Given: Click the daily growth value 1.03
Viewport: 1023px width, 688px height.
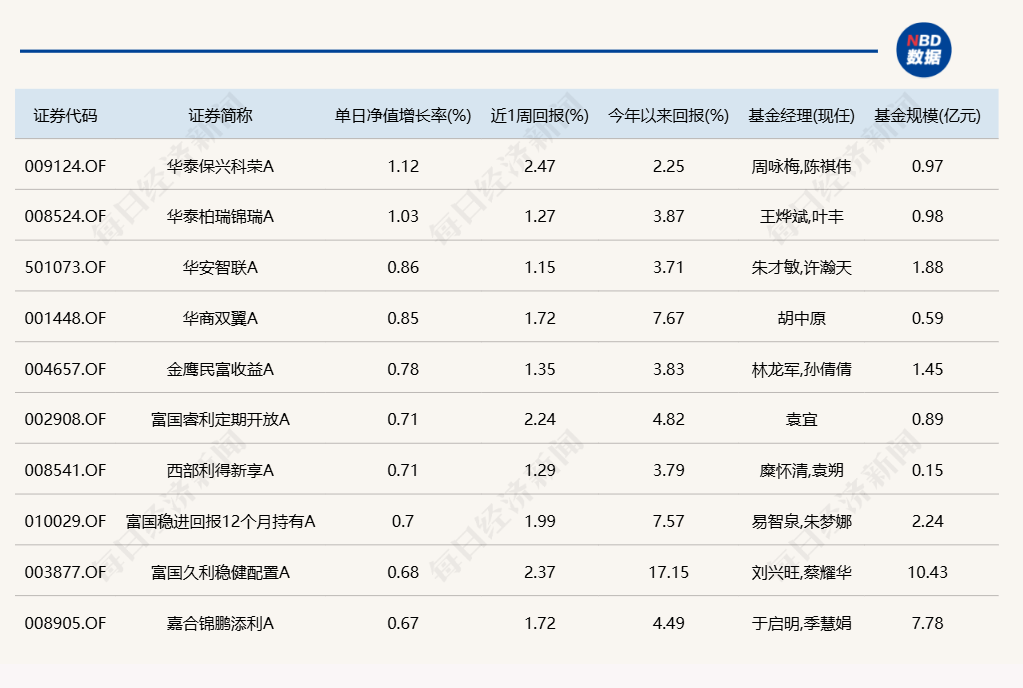Looking at the screenshot, I should pos(403,217).
